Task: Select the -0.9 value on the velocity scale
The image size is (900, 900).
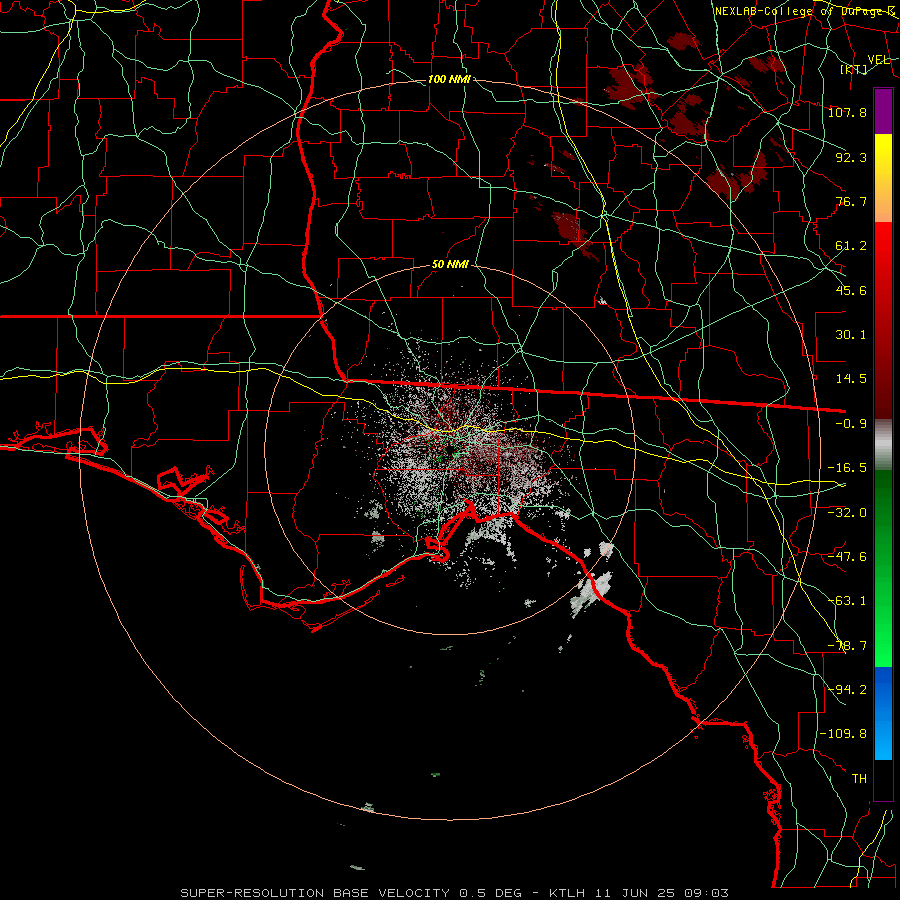Action: (x=851, y=424)
